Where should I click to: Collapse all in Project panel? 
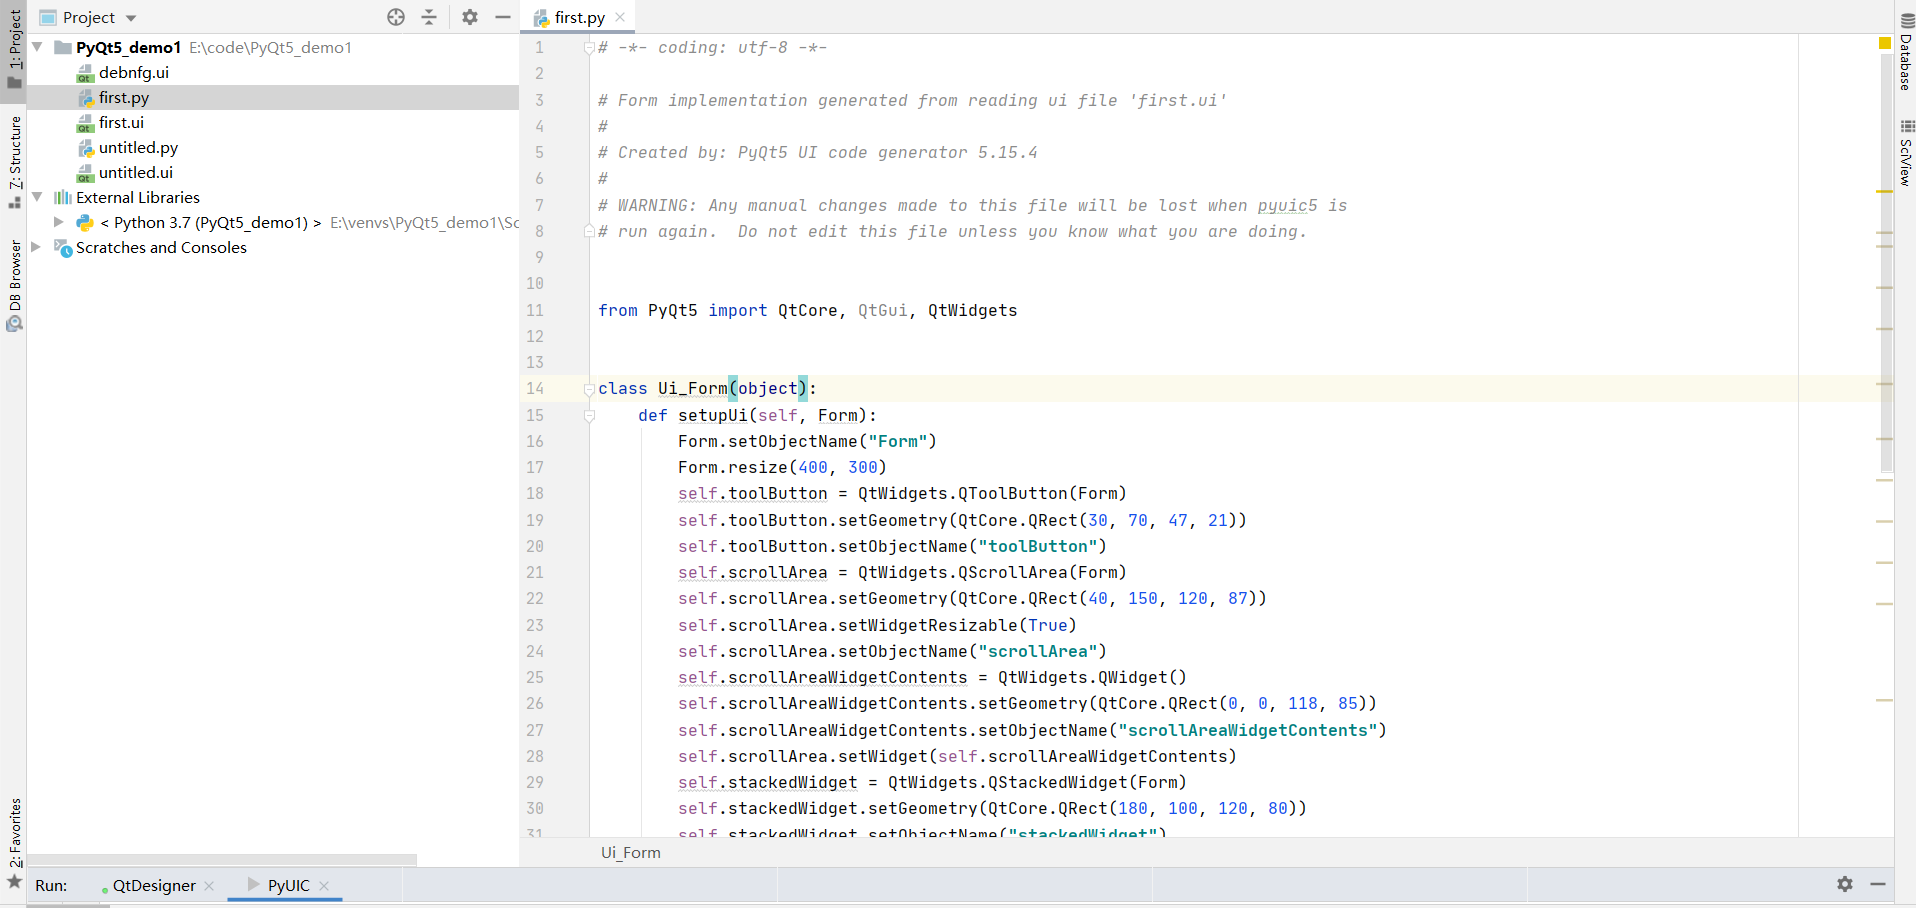click(x=429, y=17)
